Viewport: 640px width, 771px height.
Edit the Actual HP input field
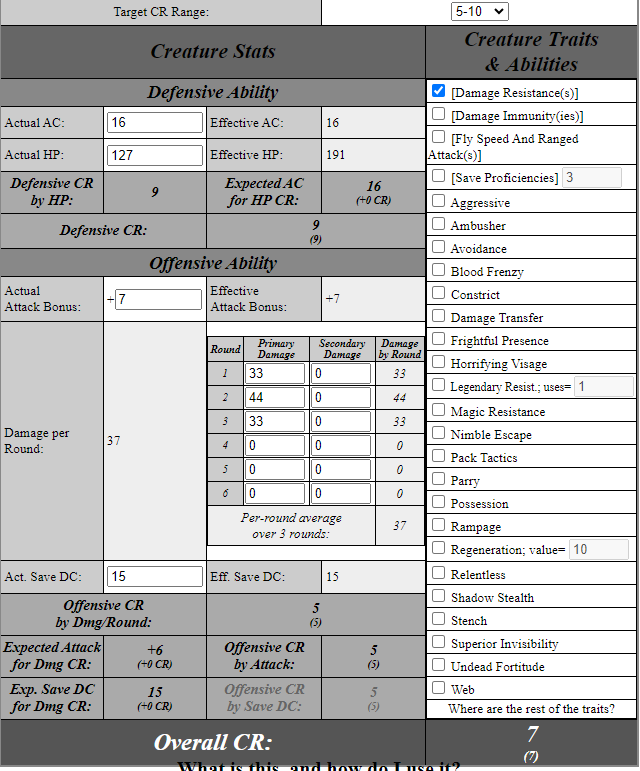tap(155, 155)
